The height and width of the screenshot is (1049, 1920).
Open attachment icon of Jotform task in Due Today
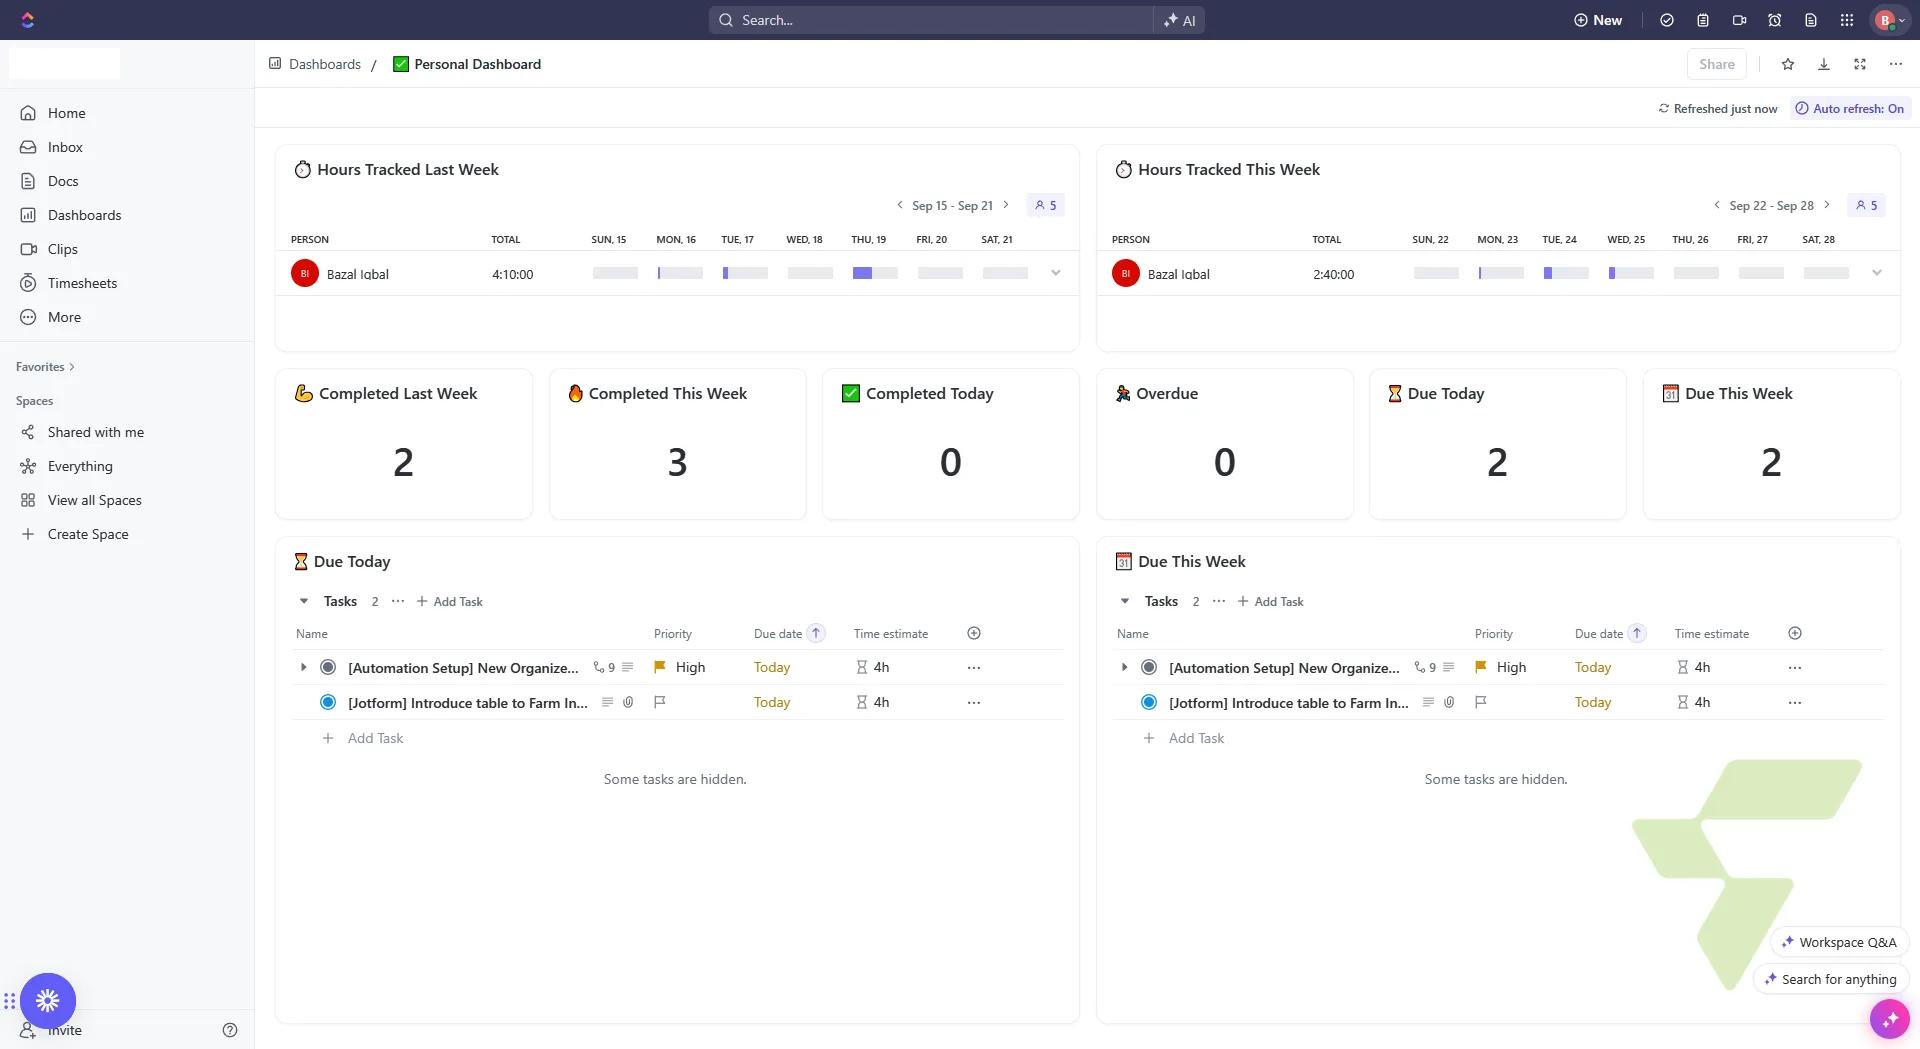628,702
